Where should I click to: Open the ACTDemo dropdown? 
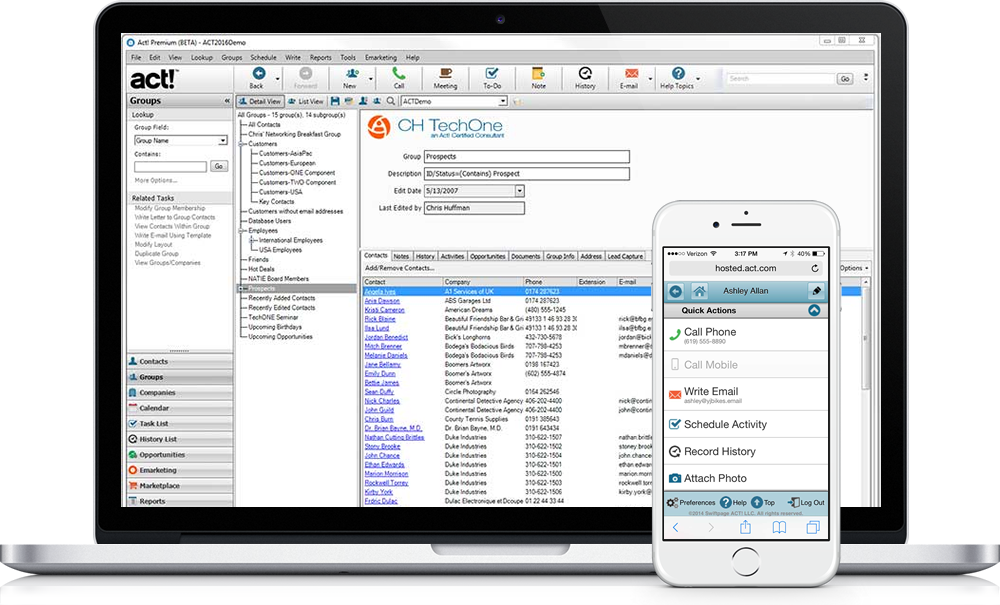coord(503,101)
